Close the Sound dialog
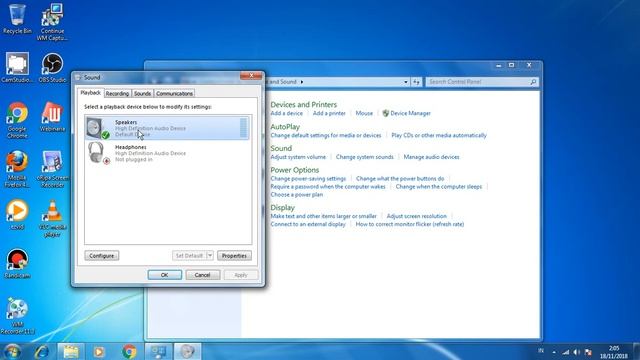 pyautogui.click(x=251, y=76)
